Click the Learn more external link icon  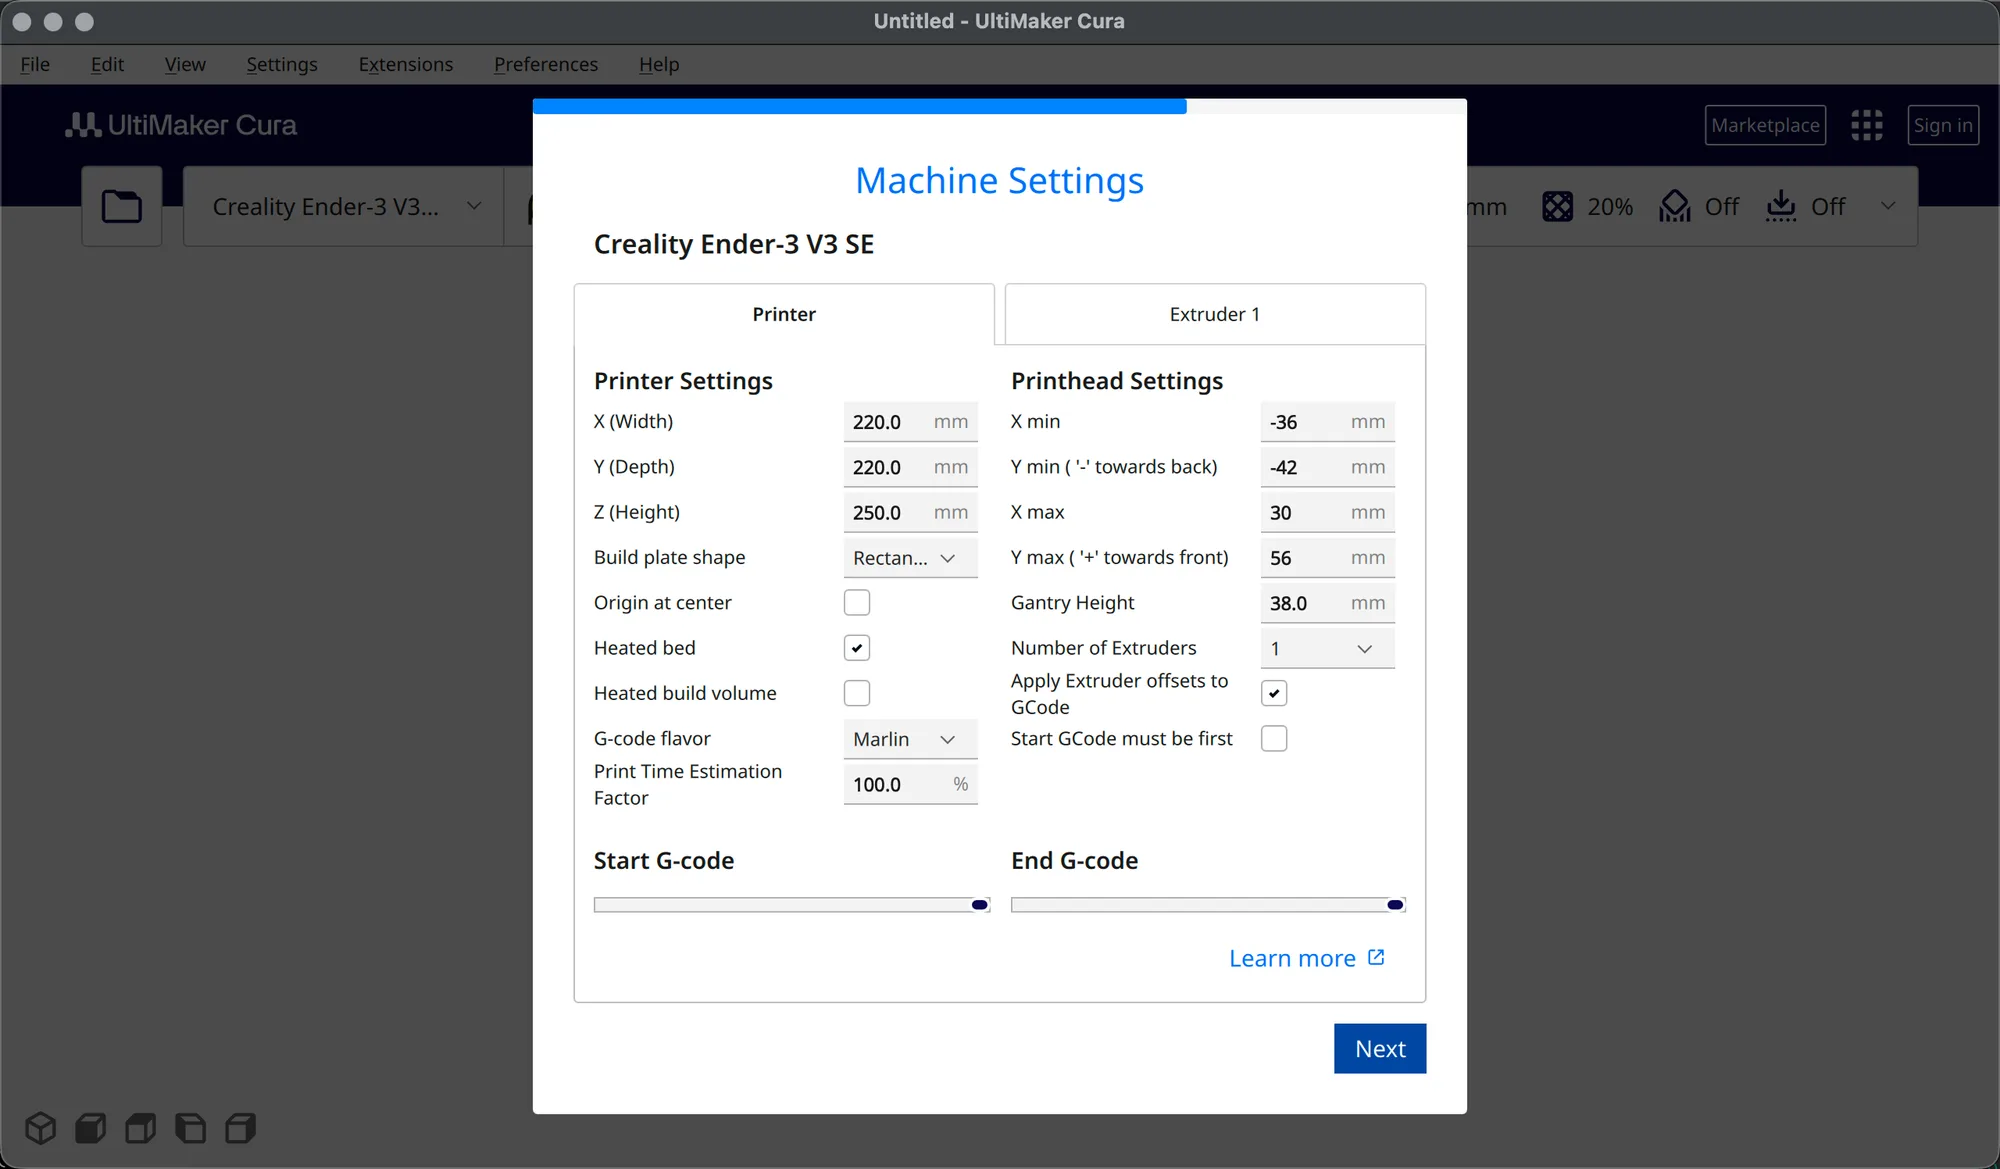point(1376,957)
